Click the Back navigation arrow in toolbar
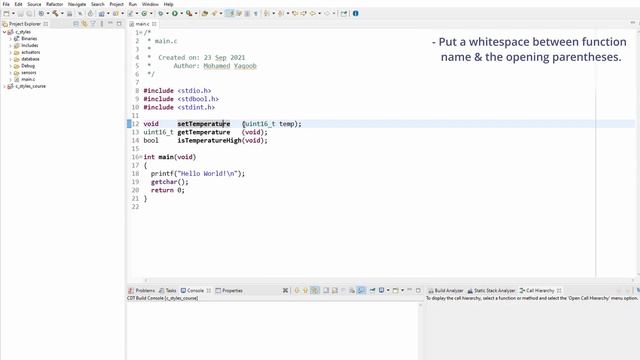Viewport: 640px width, 360px height. point(313,13)
